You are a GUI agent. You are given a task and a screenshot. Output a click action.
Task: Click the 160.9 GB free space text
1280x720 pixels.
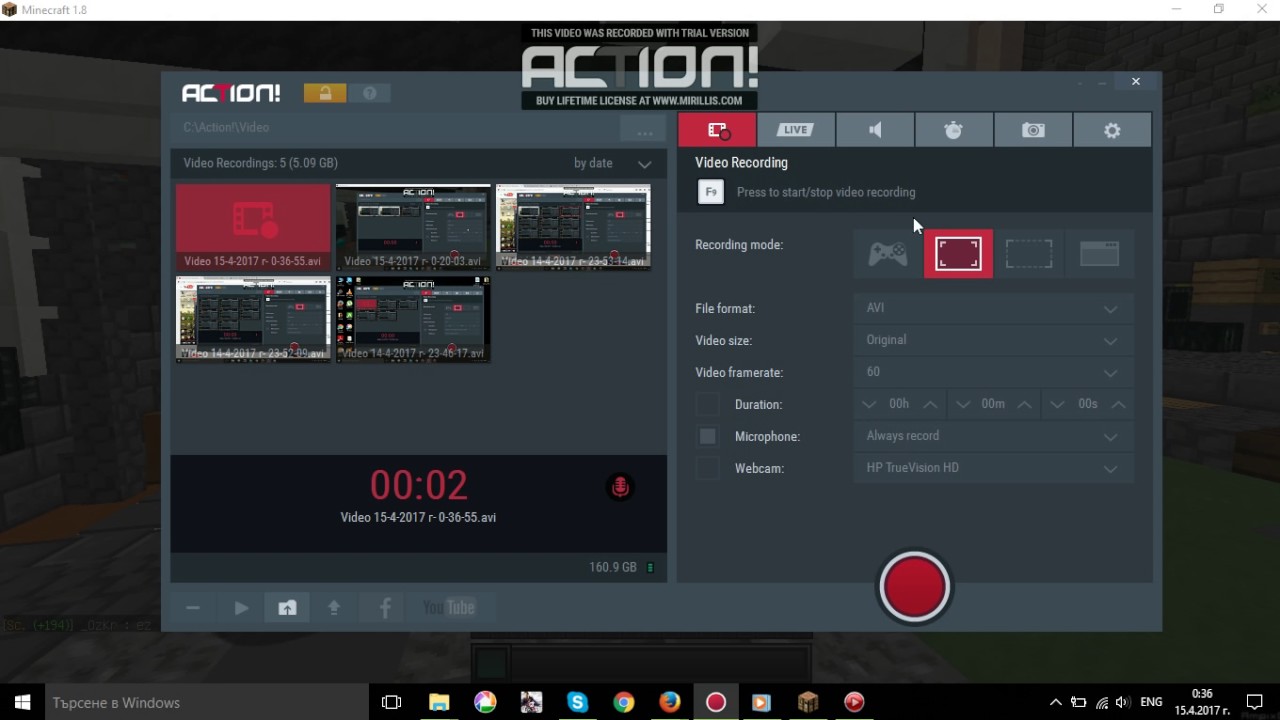pos(613,568)
